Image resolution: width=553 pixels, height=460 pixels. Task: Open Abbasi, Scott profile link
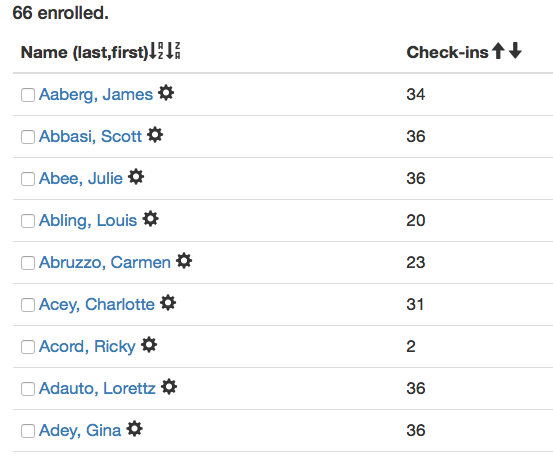(90, 137)
